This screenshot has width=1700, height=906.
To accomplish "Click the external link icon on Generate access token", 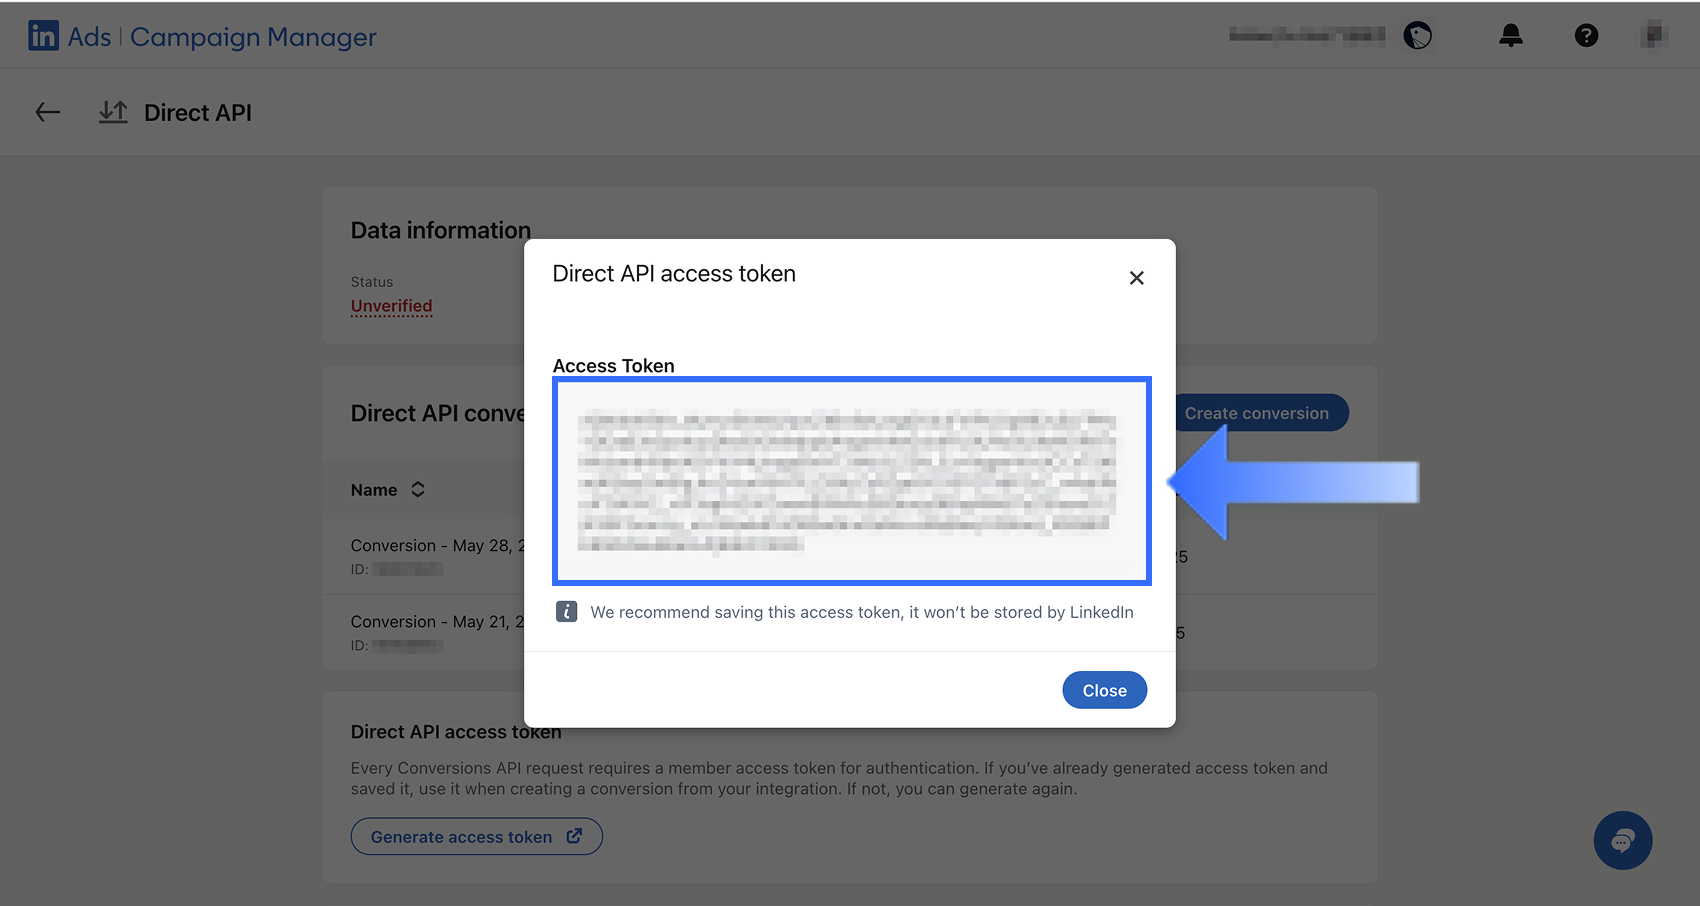I will point(574,836).
